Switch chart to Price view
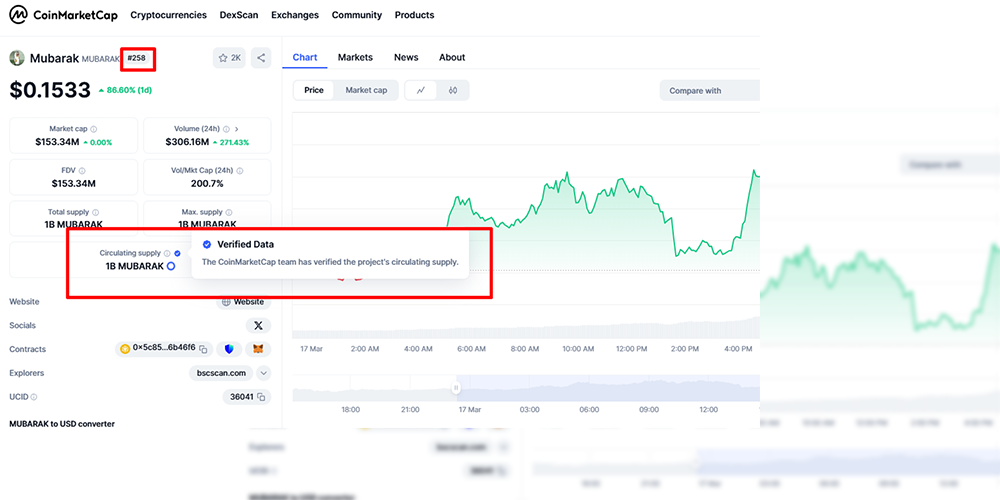 (x=314, y=91)
